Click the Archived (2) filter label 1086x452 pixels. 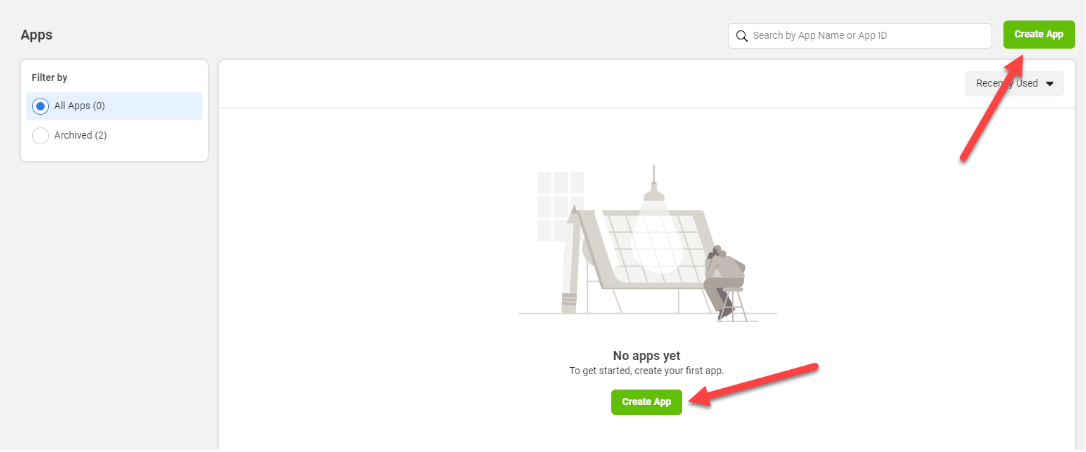tap(80, 136)
